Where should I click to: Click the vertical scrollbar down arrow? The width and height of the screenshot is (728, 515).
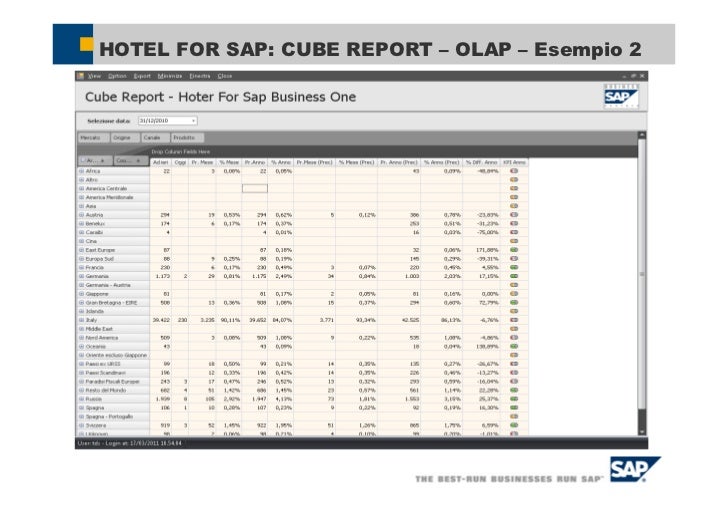[642, 432]
